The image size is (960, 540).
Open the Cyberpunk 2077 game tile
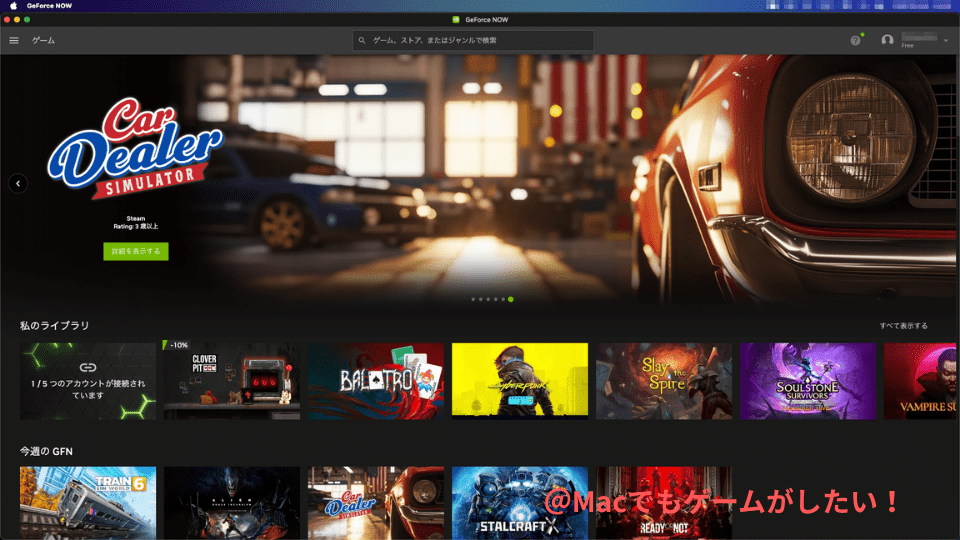pos(519,381)
